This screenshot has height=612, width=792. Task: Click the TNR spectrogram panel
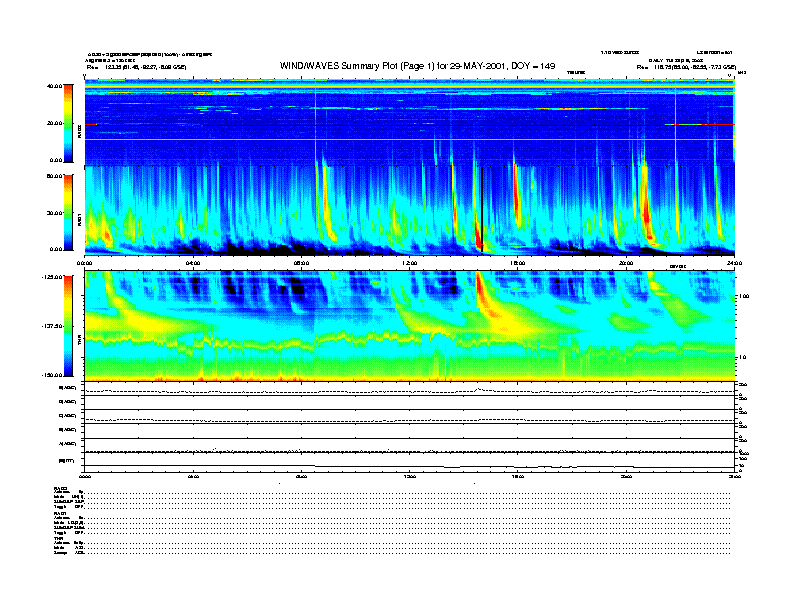tap(409, 326)
